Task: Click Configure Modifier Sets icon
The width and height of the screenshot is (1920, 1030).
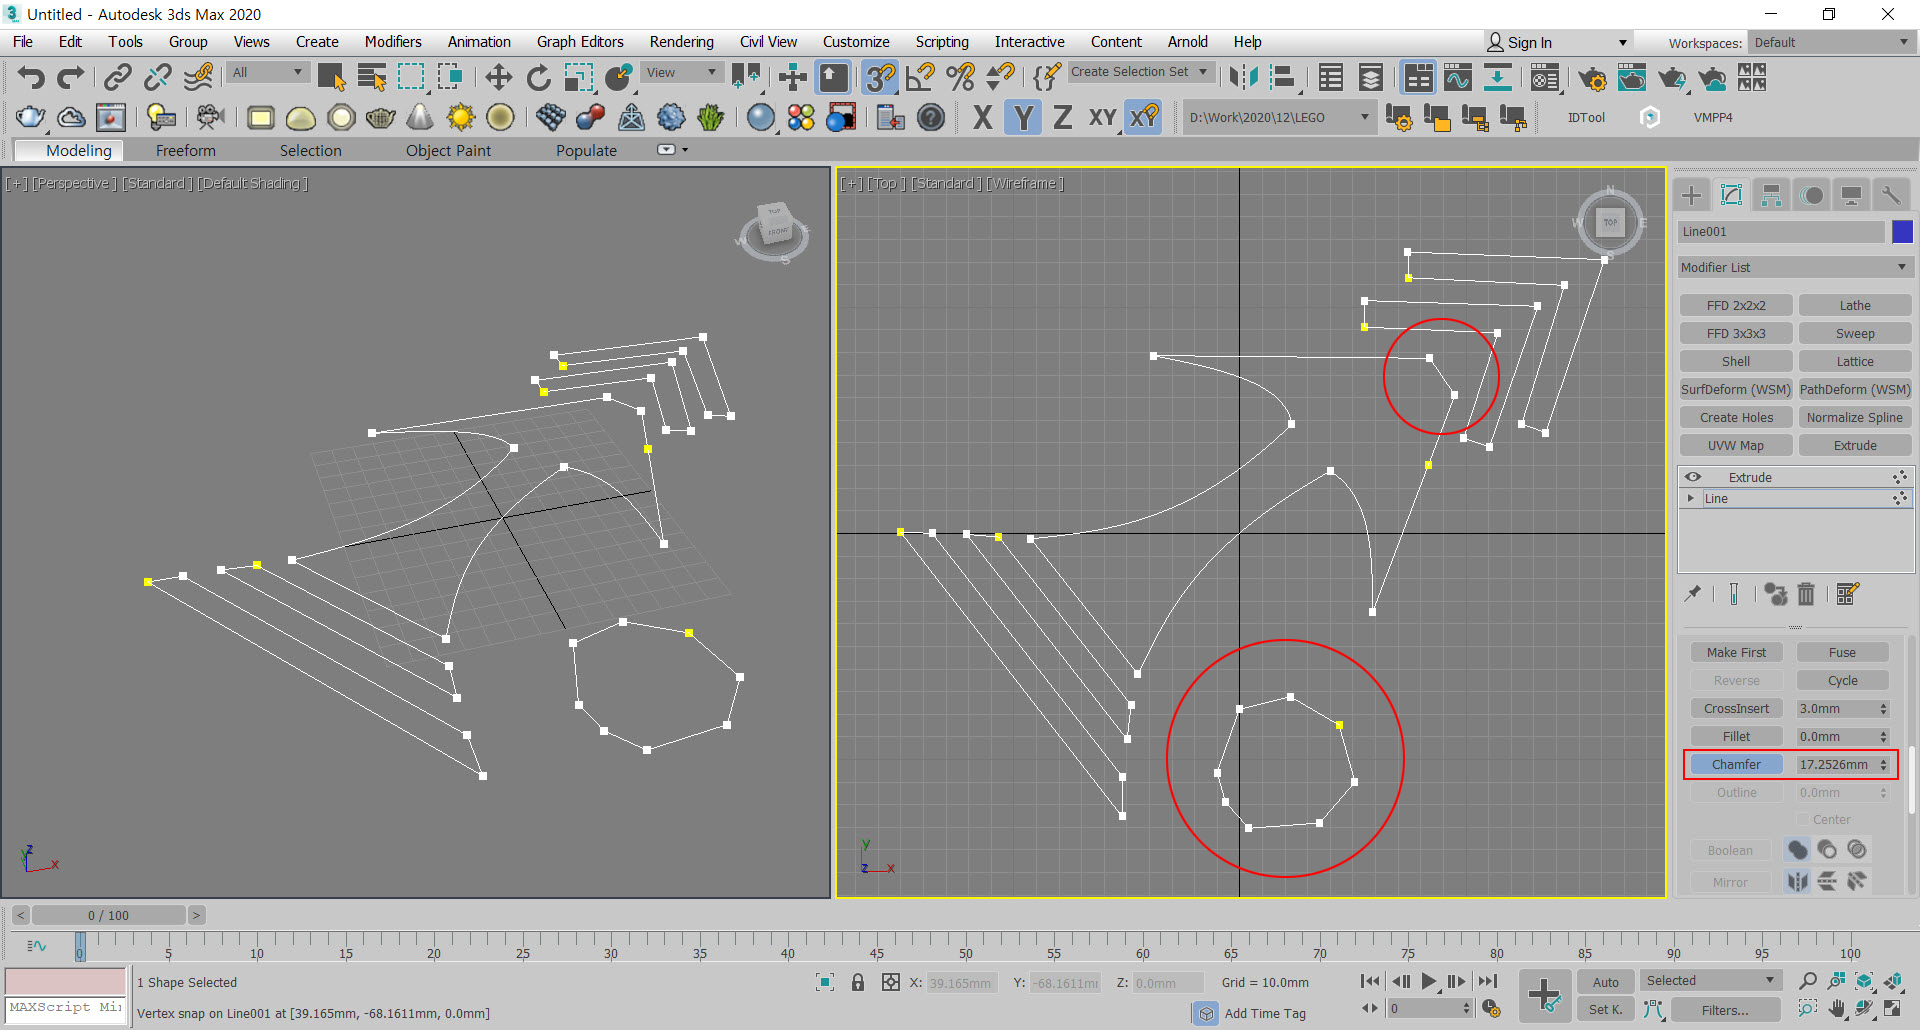Action: [1847, 594]
